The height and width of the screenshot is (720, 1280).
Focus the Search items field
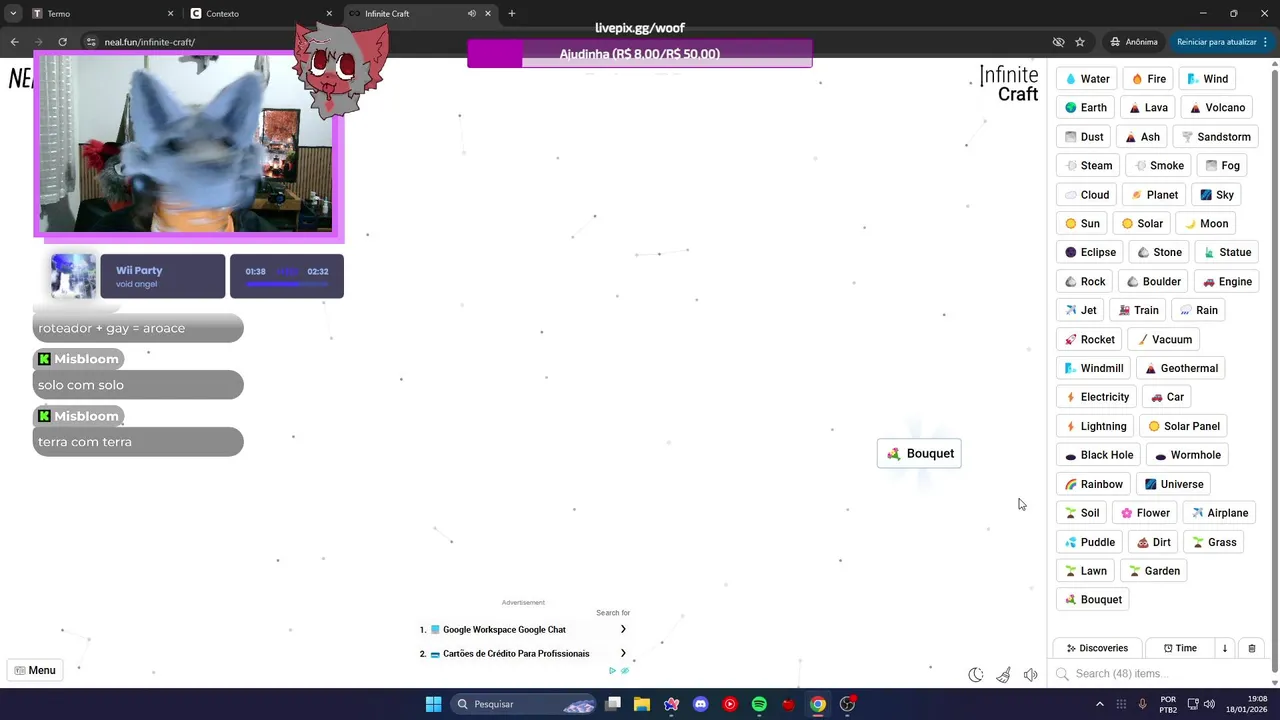click(1160, 674)
